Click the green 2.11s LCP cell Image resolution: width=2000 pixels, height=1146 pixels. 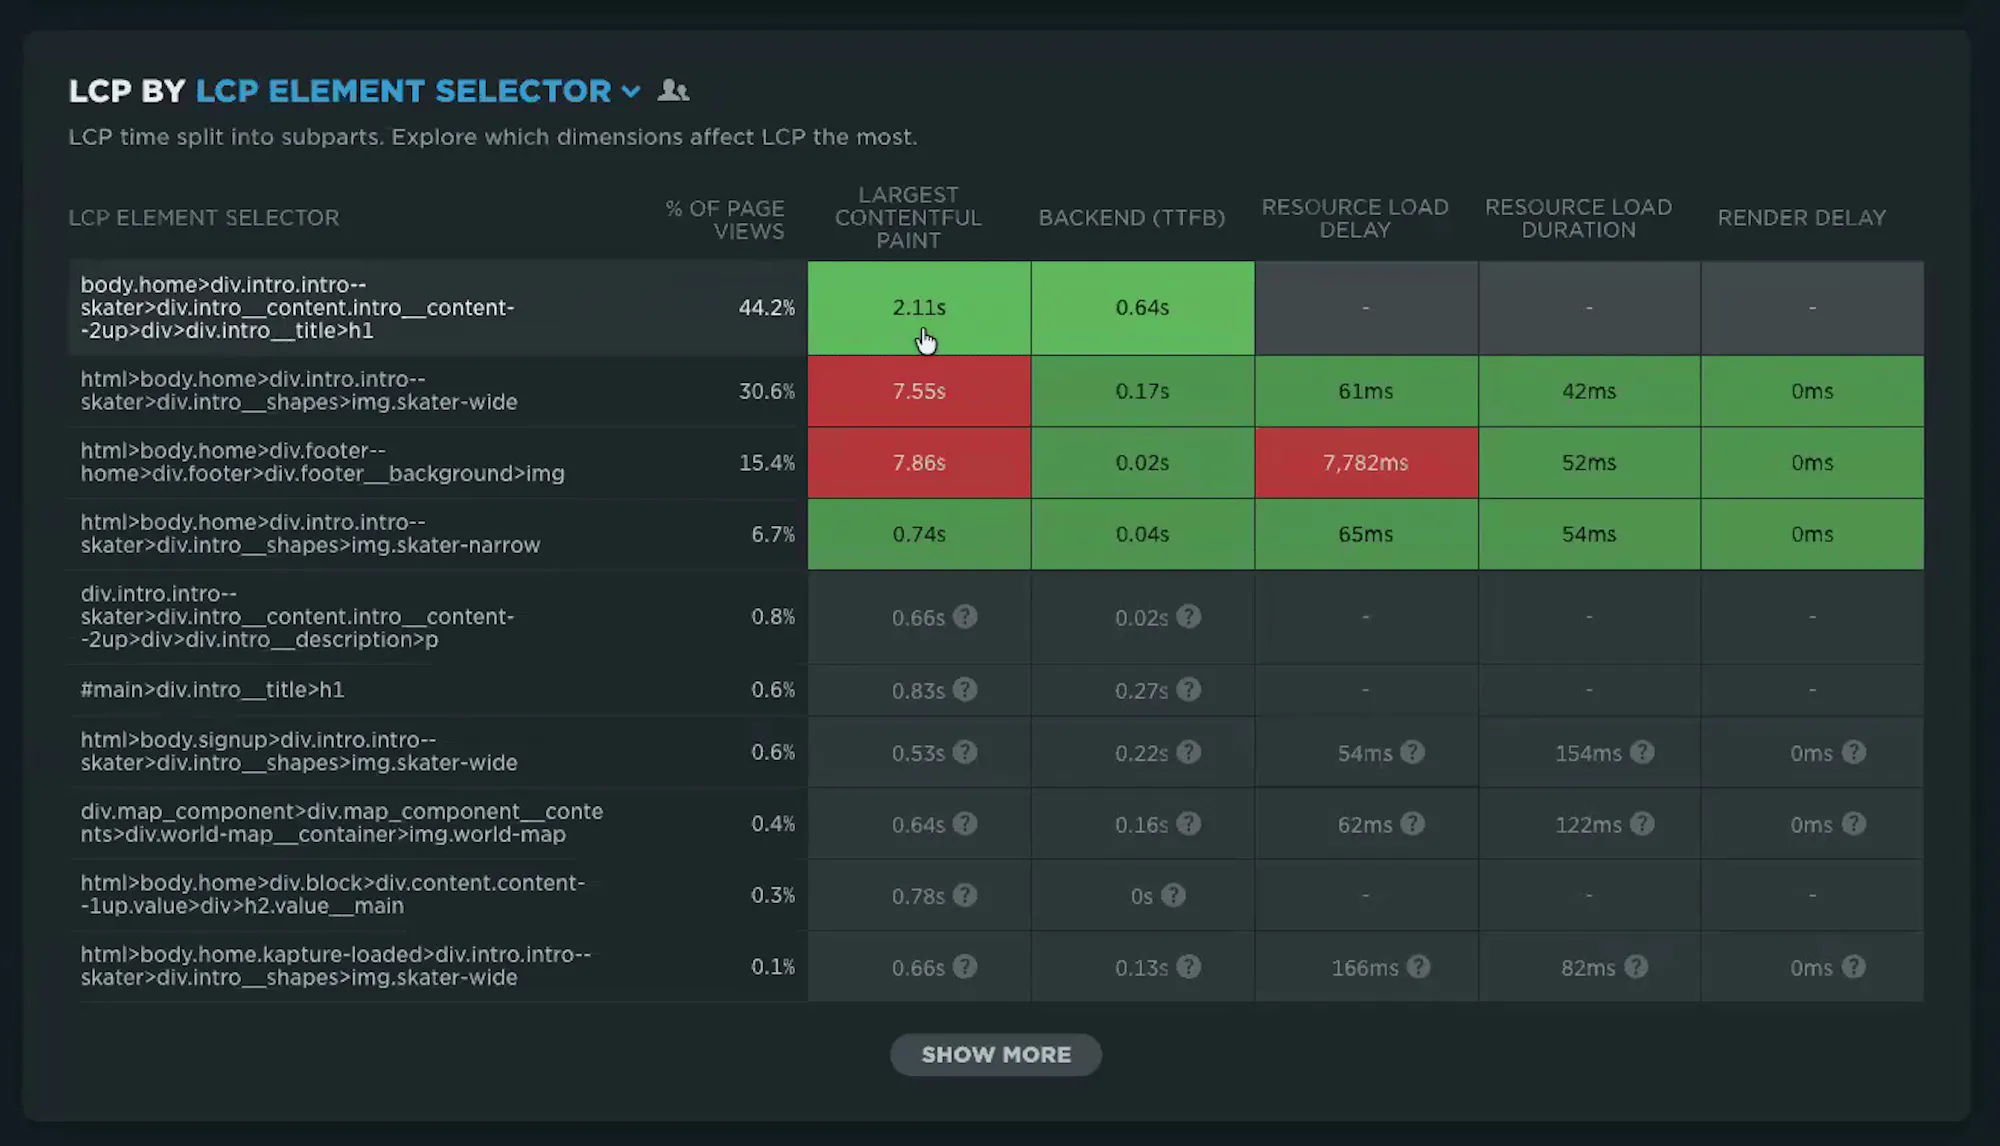[919, 308]
